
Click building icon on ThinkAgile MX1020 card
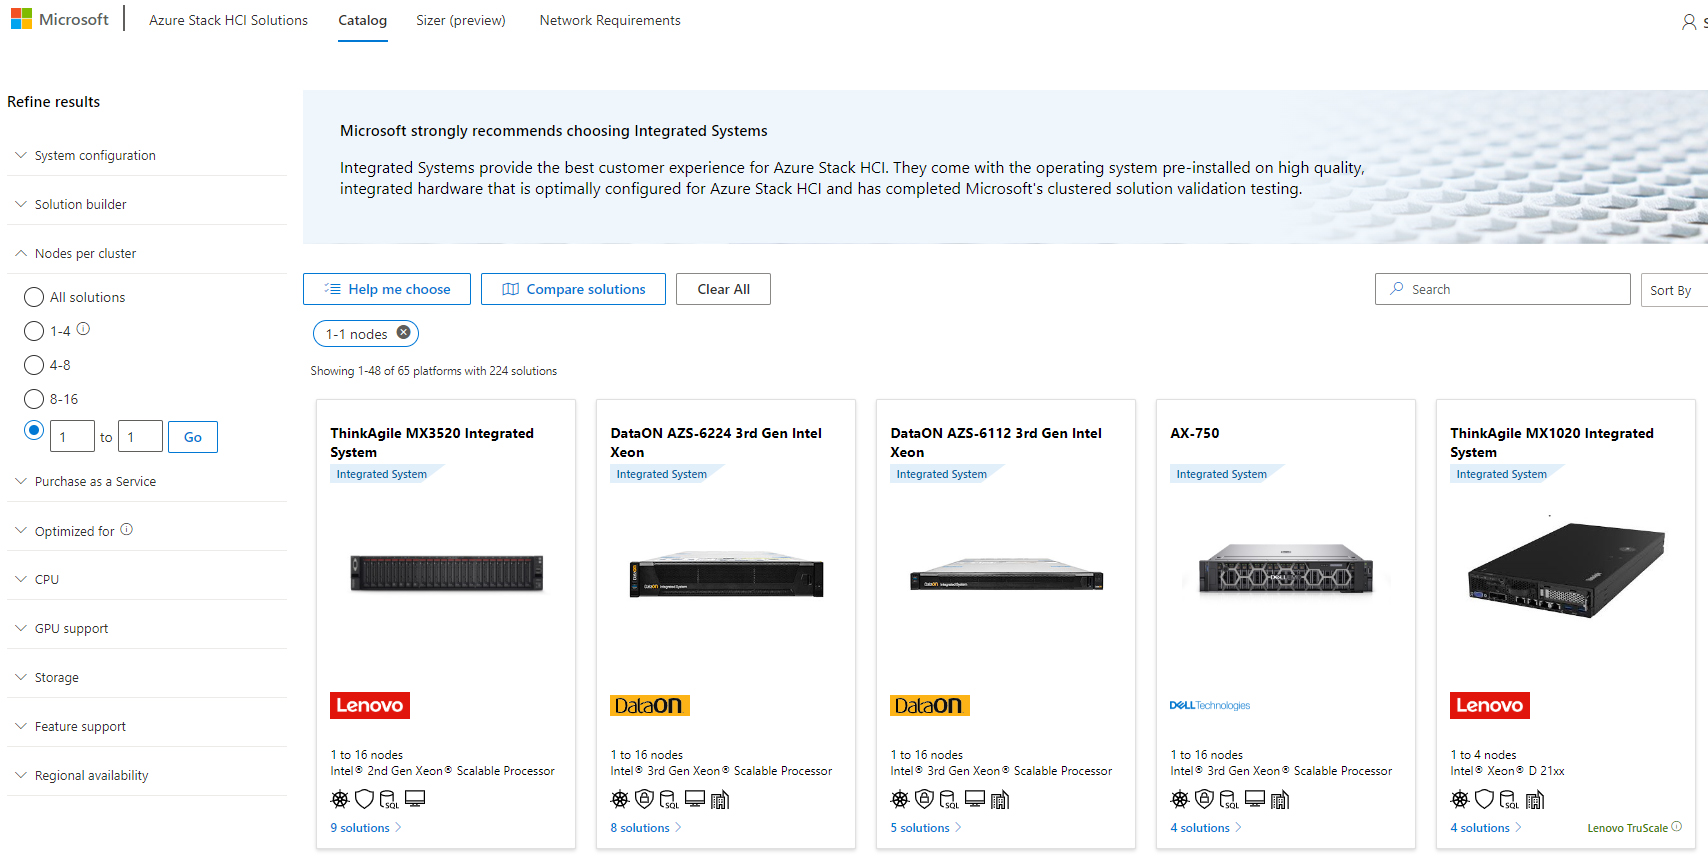1535,799
